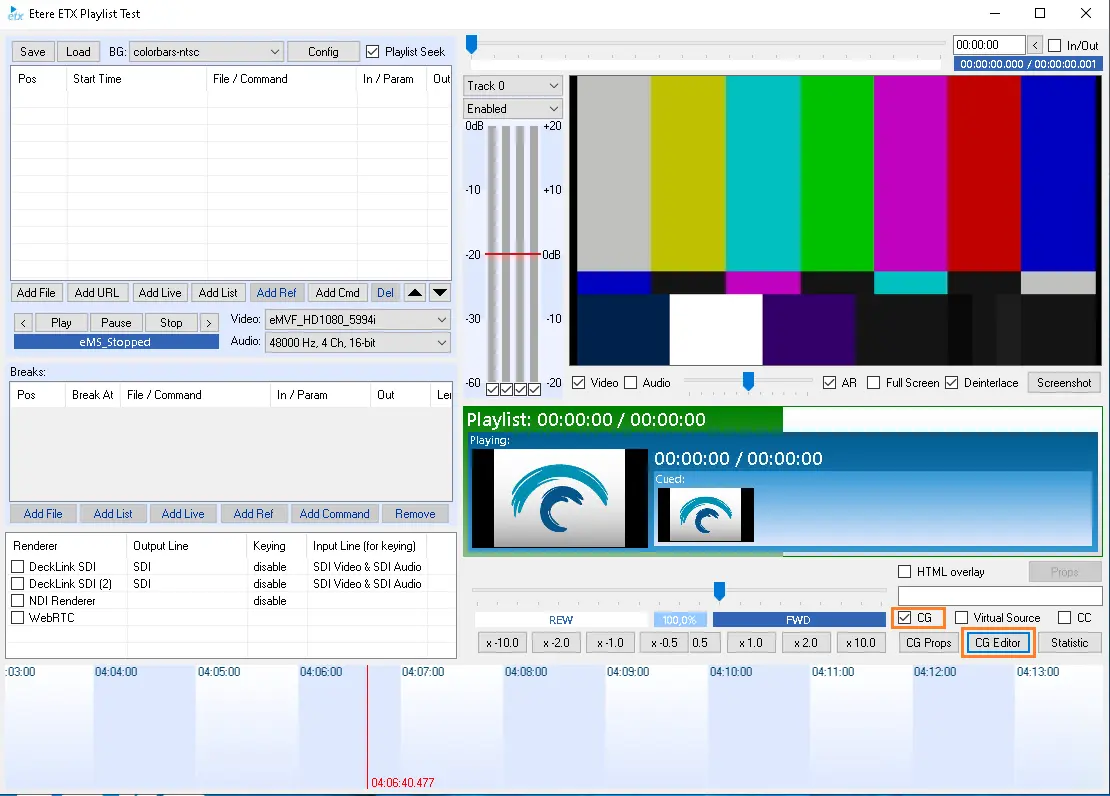Click the Cued clip thumbnail

[705, 515]
